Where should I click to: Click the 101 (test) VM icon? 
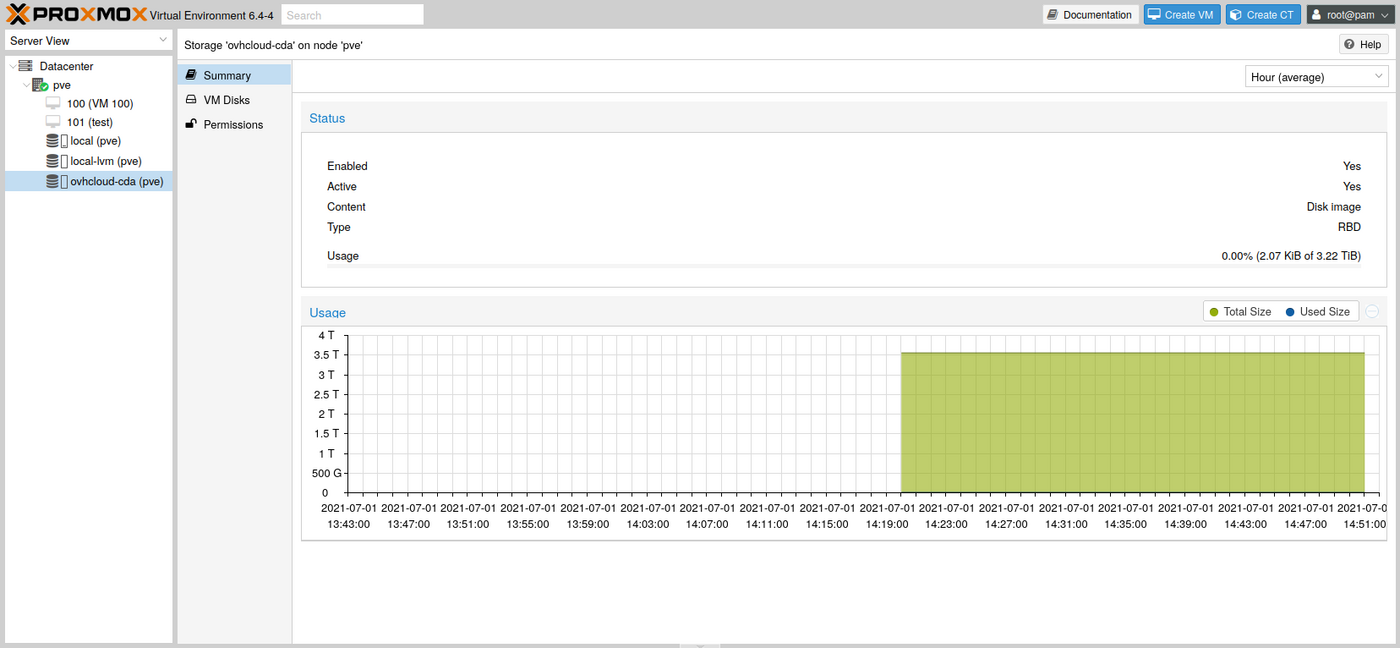(x=53, y=122)
